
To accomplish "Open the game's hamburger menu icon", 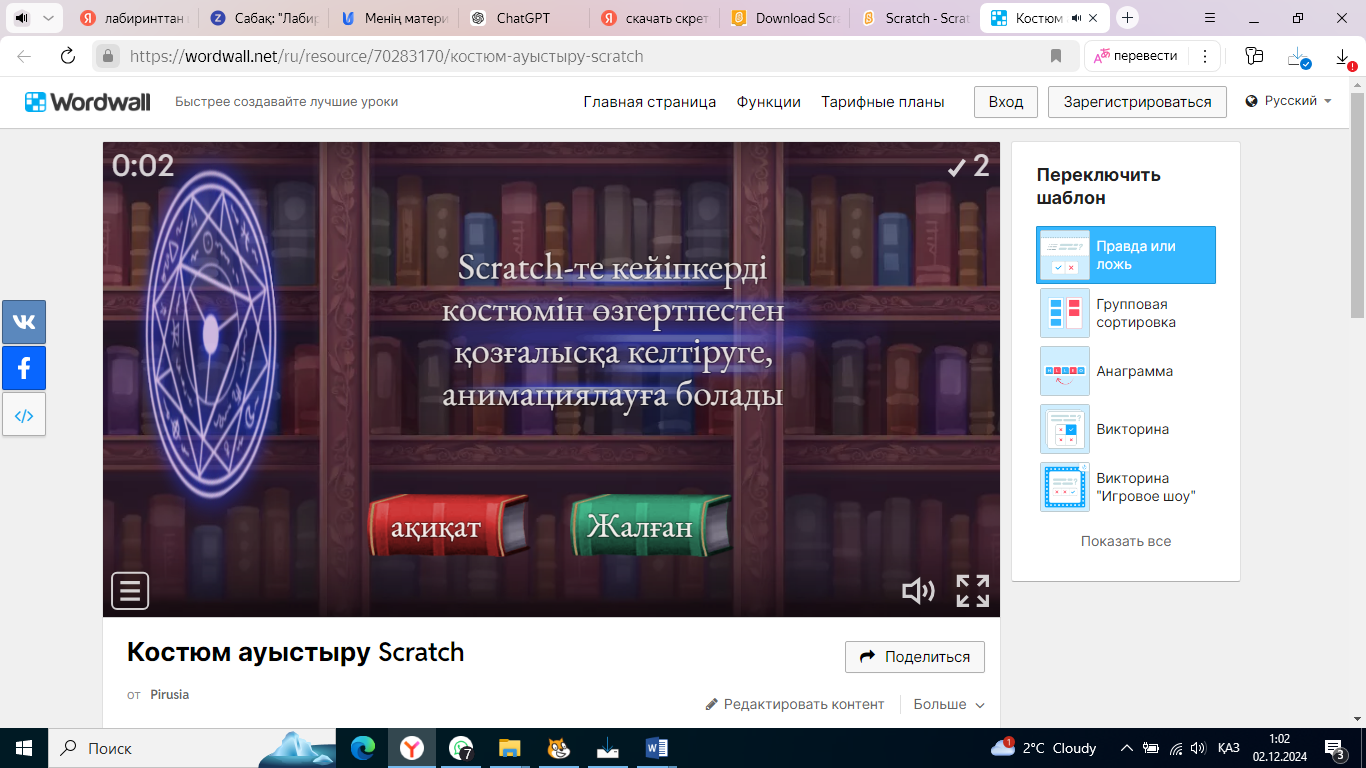I will (130, 591).
